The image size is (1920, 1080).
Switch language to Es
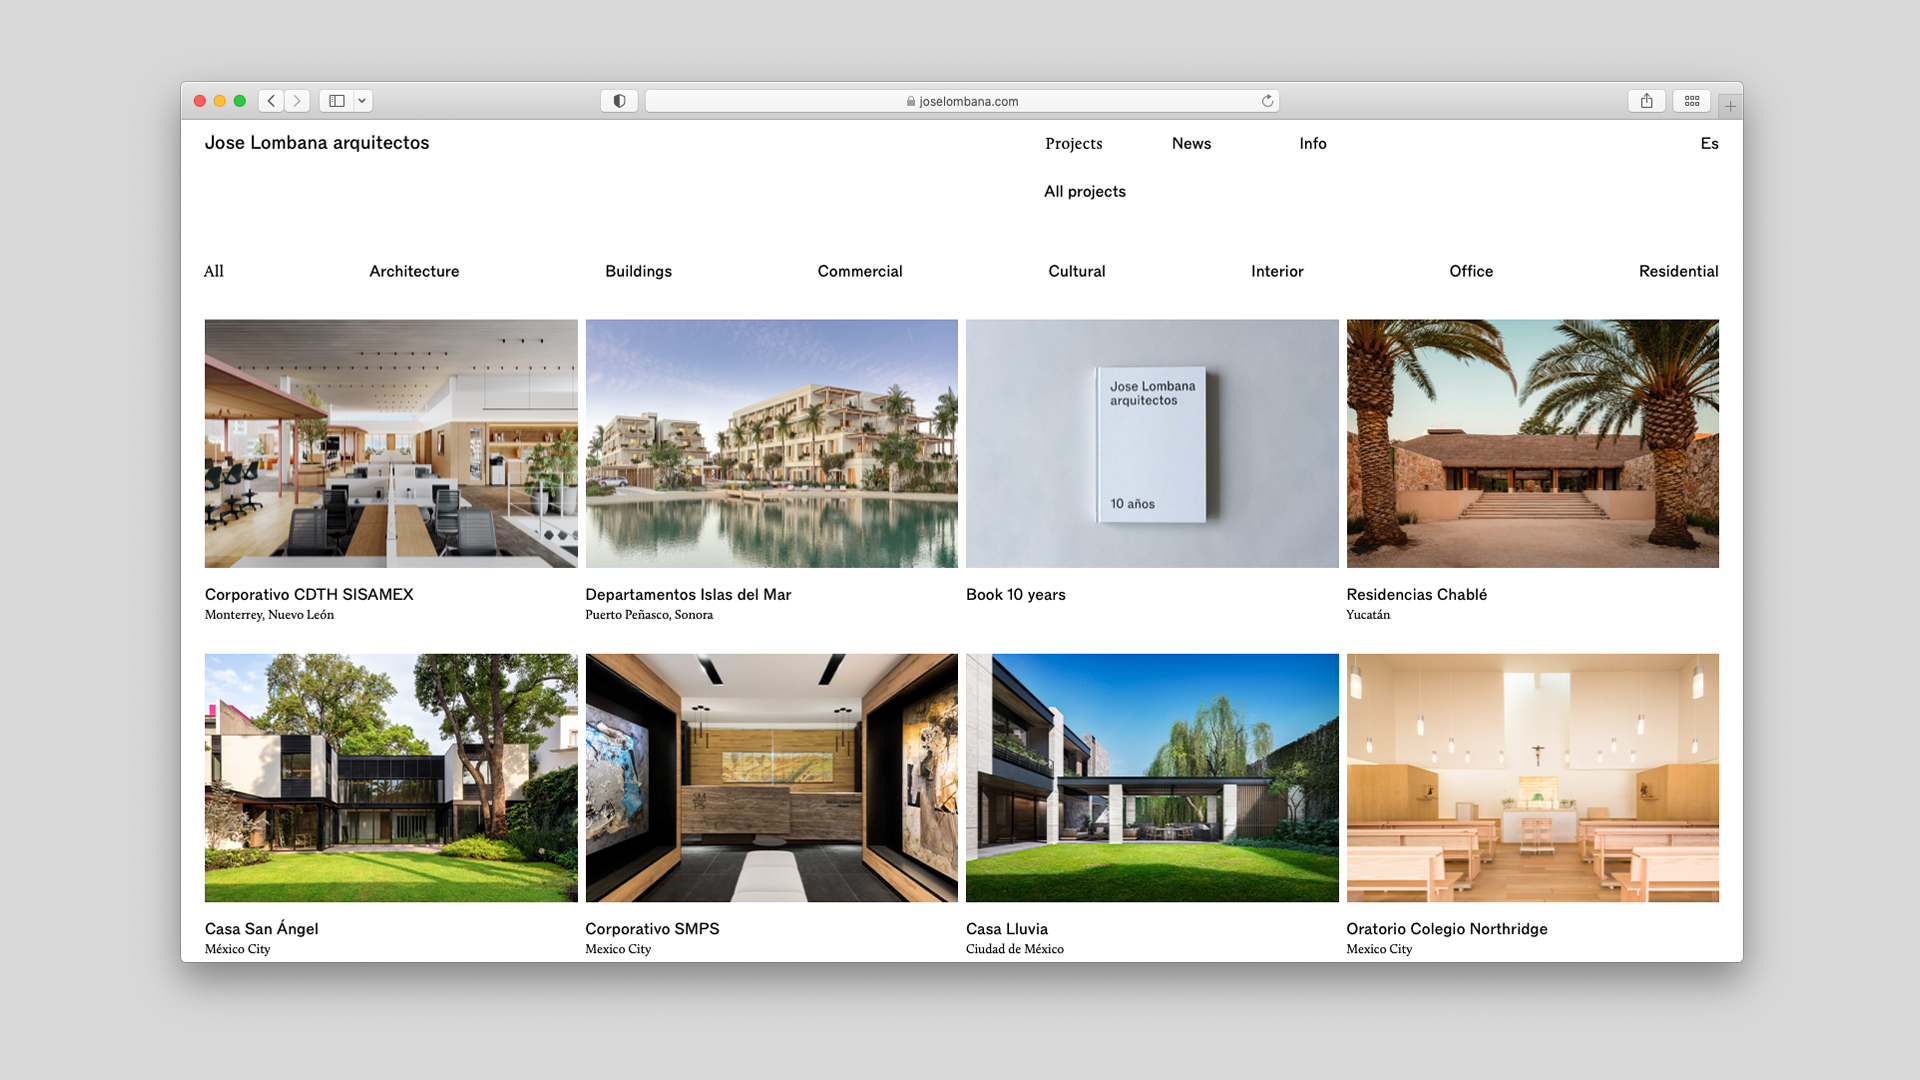pos(1709,144)
